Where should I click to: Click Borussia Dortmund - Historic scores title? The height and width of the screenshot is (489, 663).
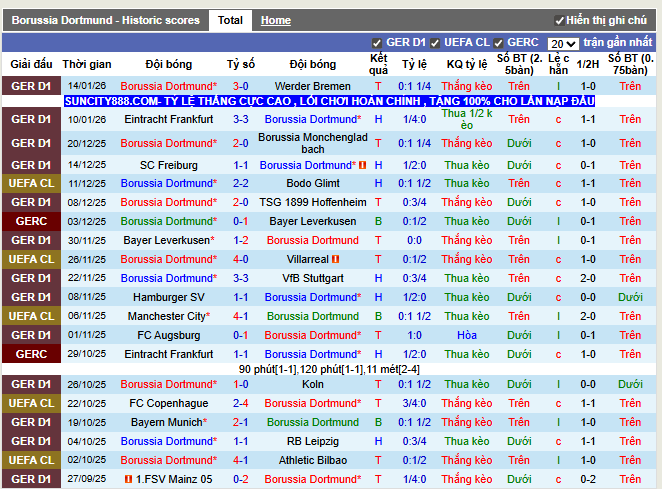(105, 20)
